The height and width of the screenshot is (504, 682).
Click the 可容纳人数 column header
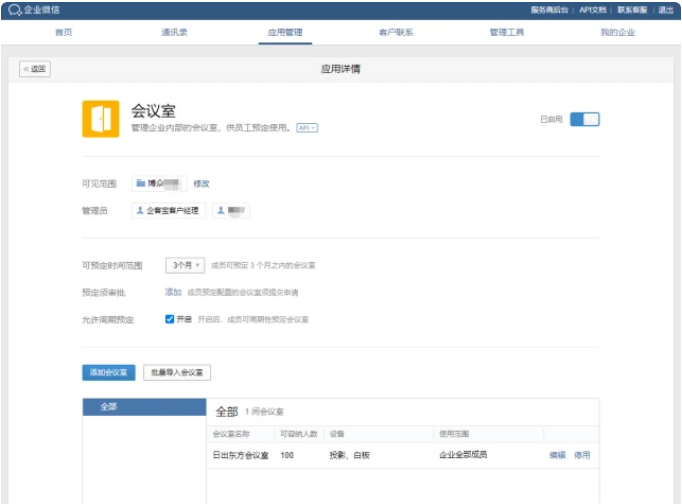tap(299, 434)
